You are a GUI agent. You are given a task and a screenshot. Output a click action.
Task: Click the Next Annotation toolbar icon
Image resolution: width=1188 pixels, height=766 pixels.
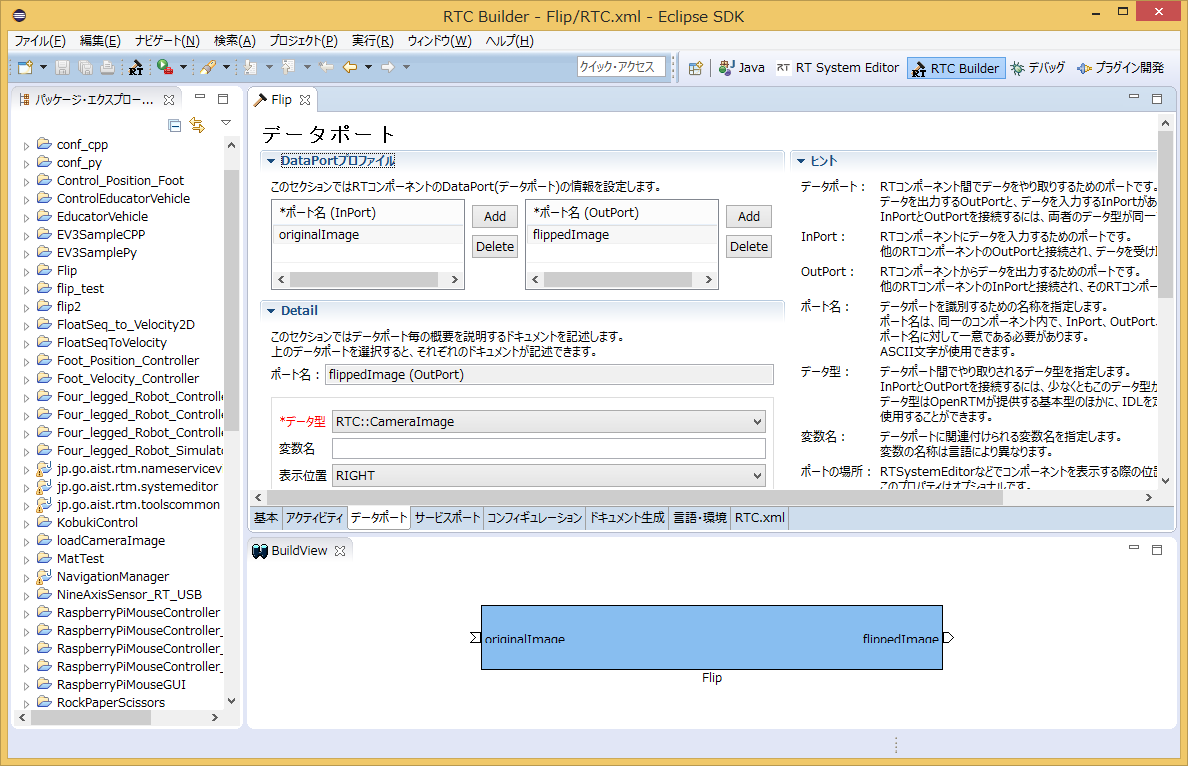coord(251,67)
